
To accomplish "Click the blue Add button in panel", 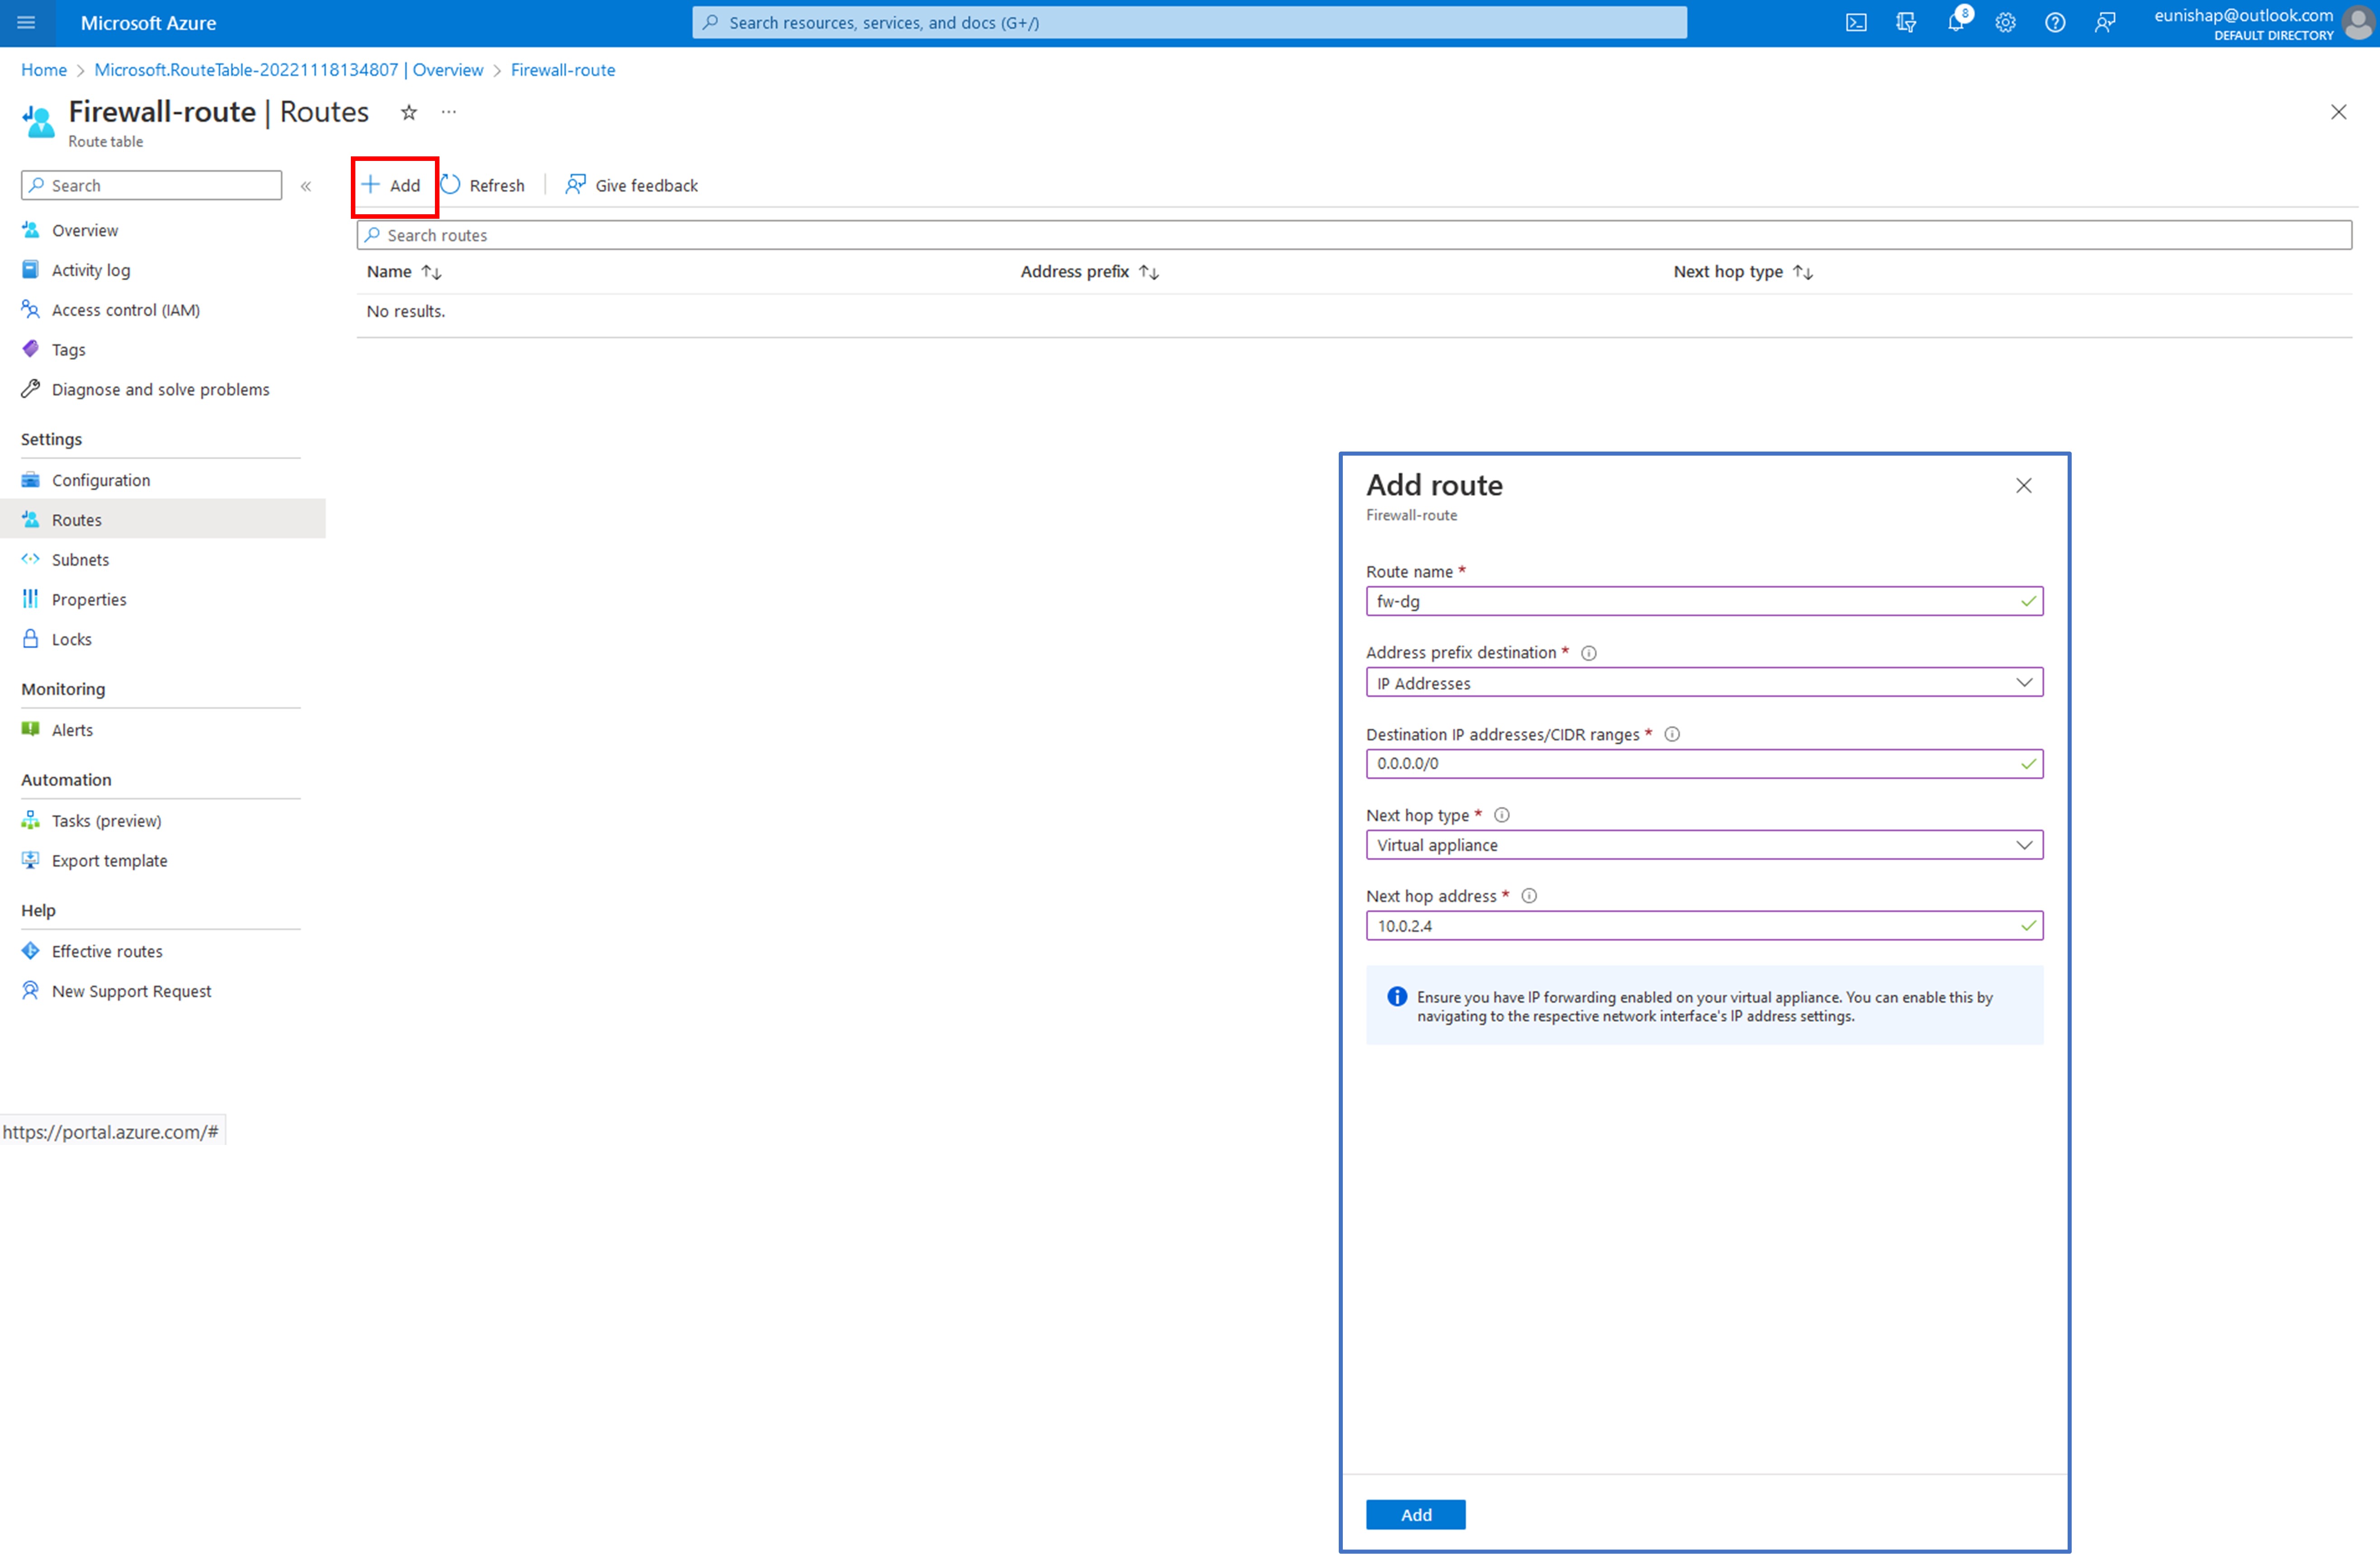I will coord(1415,1514).
